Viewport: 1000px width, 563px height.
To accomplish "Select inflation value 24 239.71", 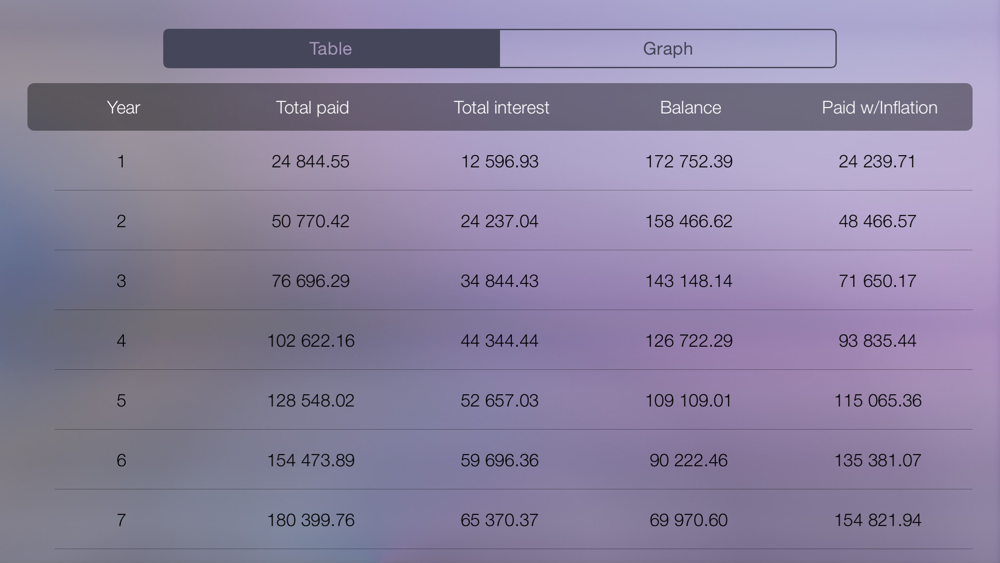I will pos(877,161).
